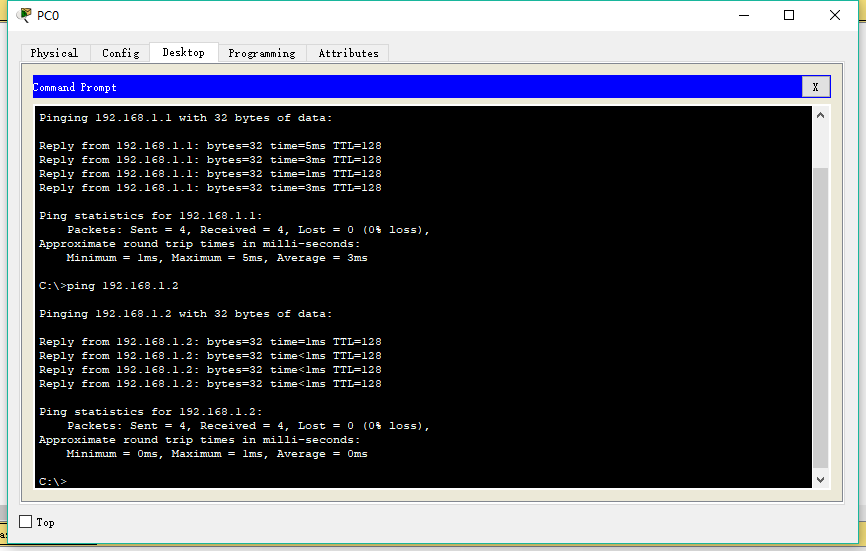Minimize the PC0 window
The width and height of the screenshot is (866, 551).
coord(744,15)
